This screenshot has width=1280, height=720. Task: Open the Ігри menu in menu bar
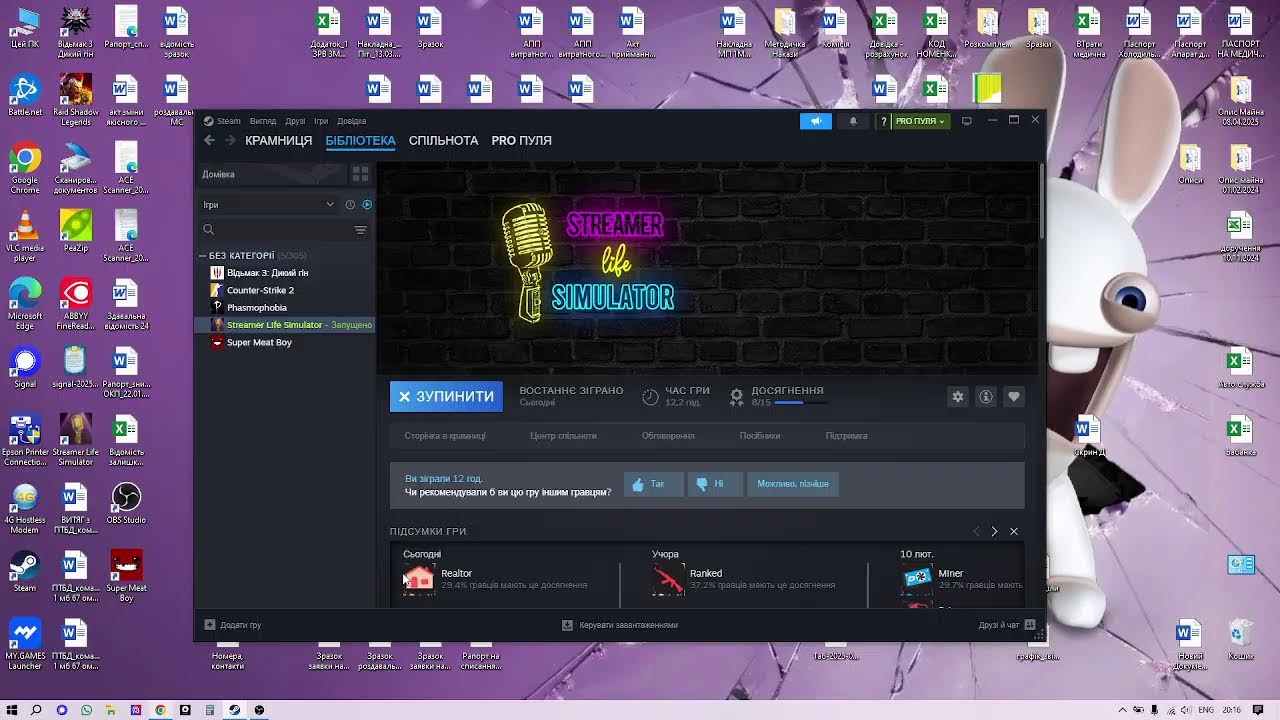[x=321, y=121]
